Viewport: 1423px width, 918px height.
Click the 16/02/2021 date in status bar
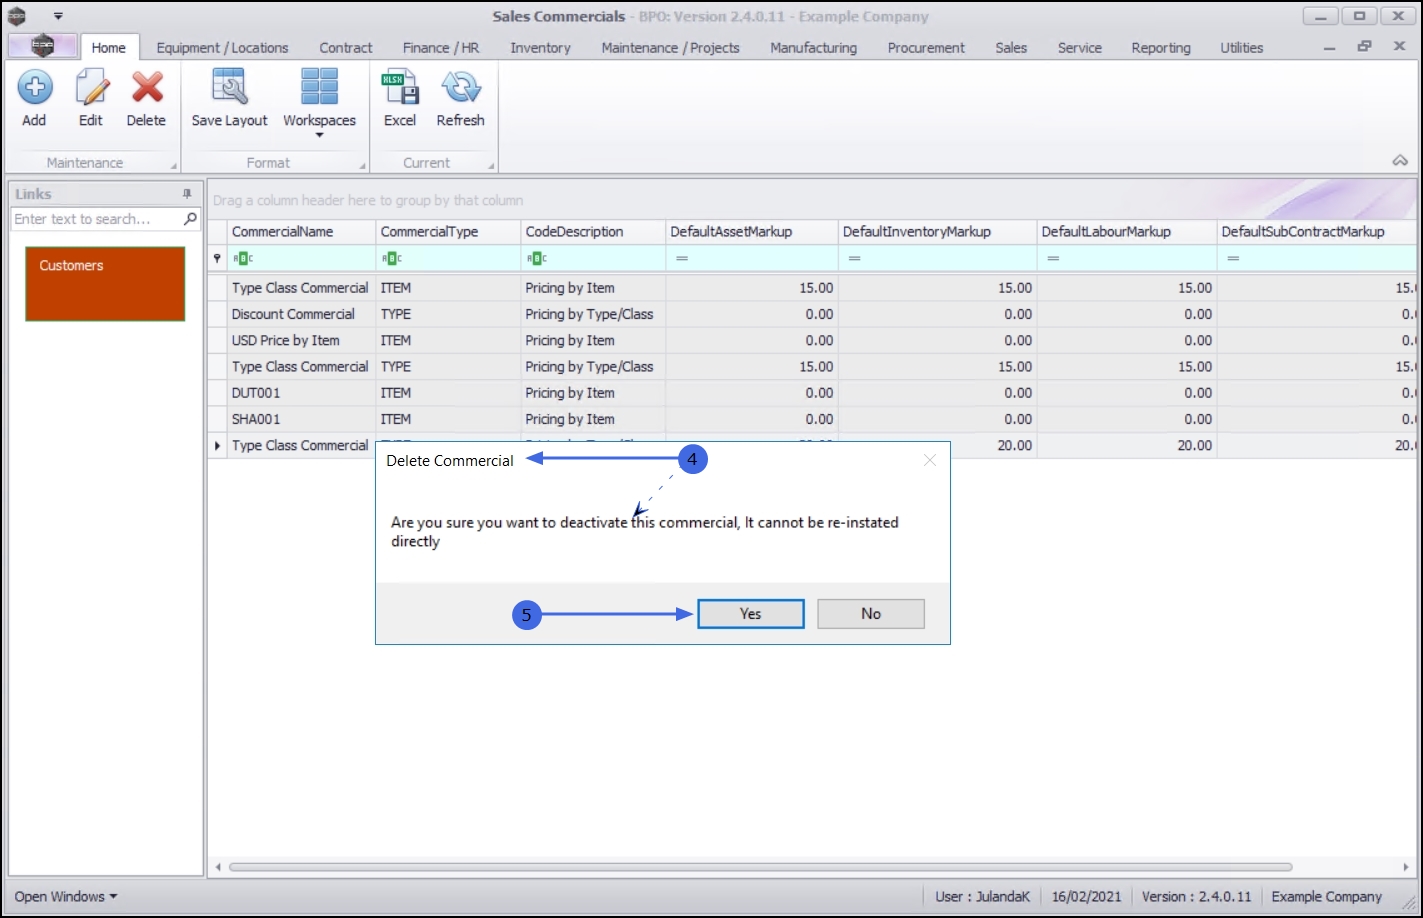[1086, 896]
